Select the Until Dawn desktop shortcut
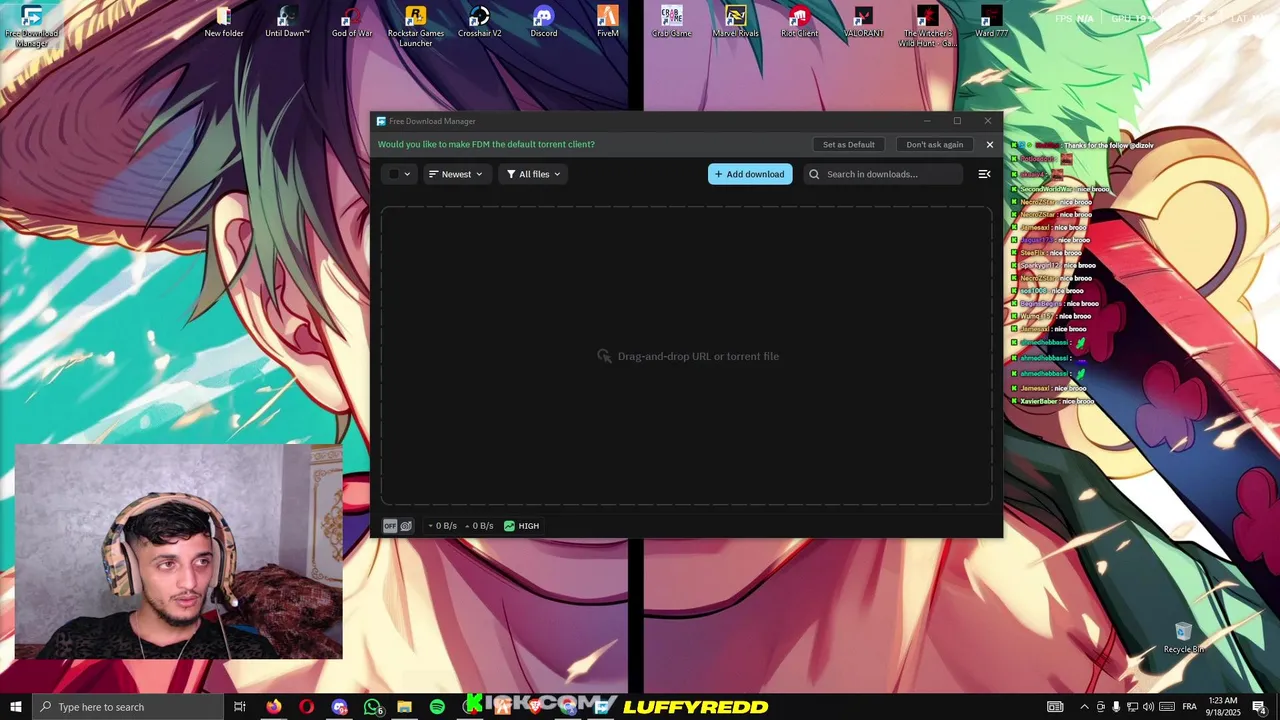Viewport: 1280px width, 720px height. 287,22
